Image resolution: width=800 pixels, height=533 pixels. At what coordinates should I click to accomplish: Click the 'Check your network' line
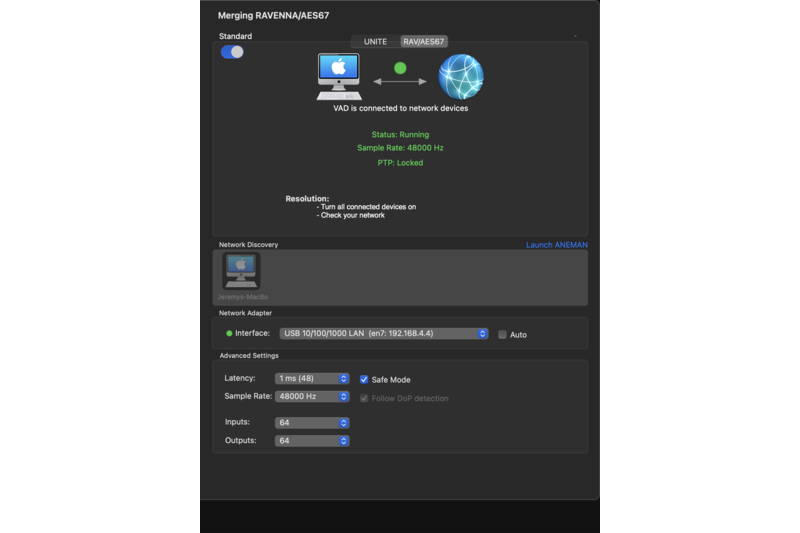coord(351,215)
